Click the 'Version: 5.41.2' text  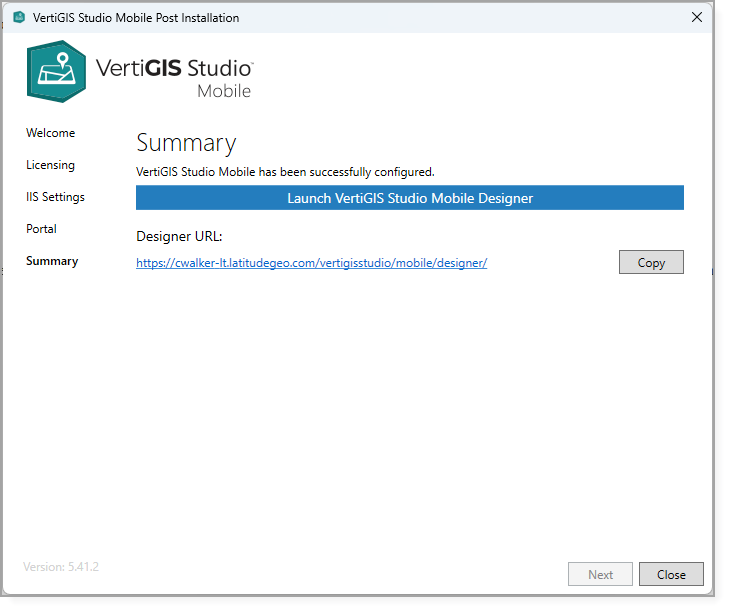61,567
